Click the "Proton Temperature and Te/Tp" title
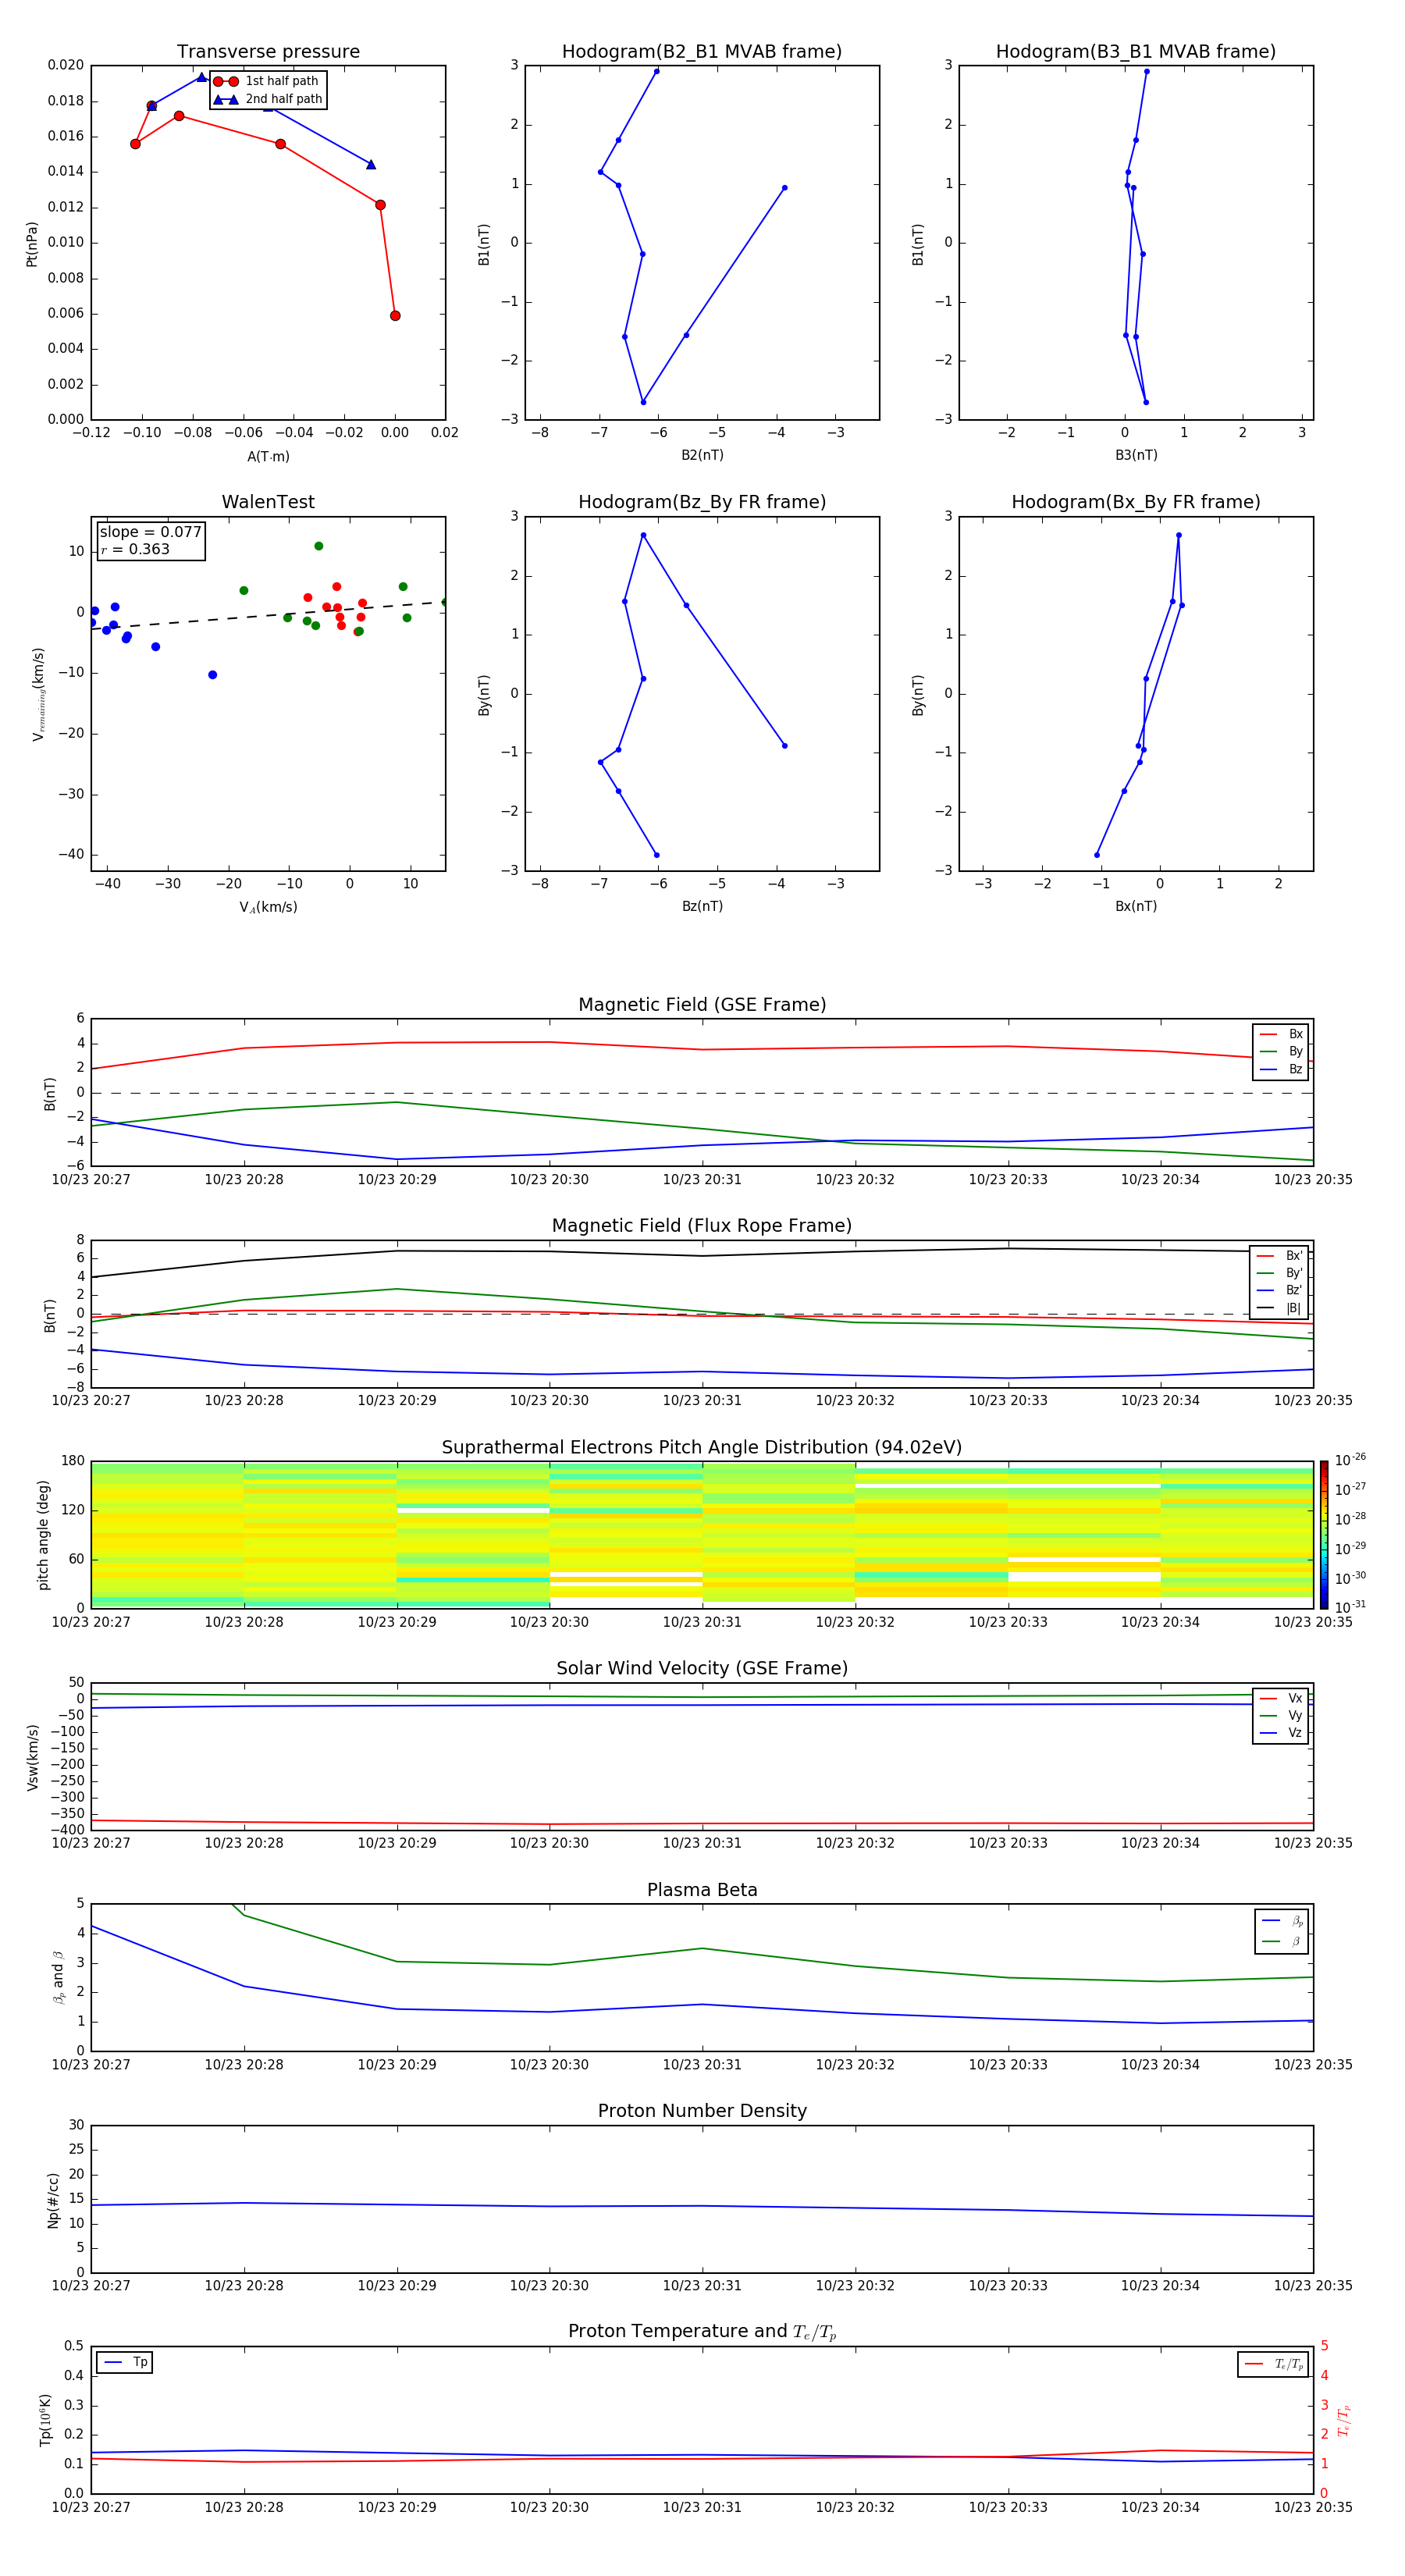 pos(702,2332)
